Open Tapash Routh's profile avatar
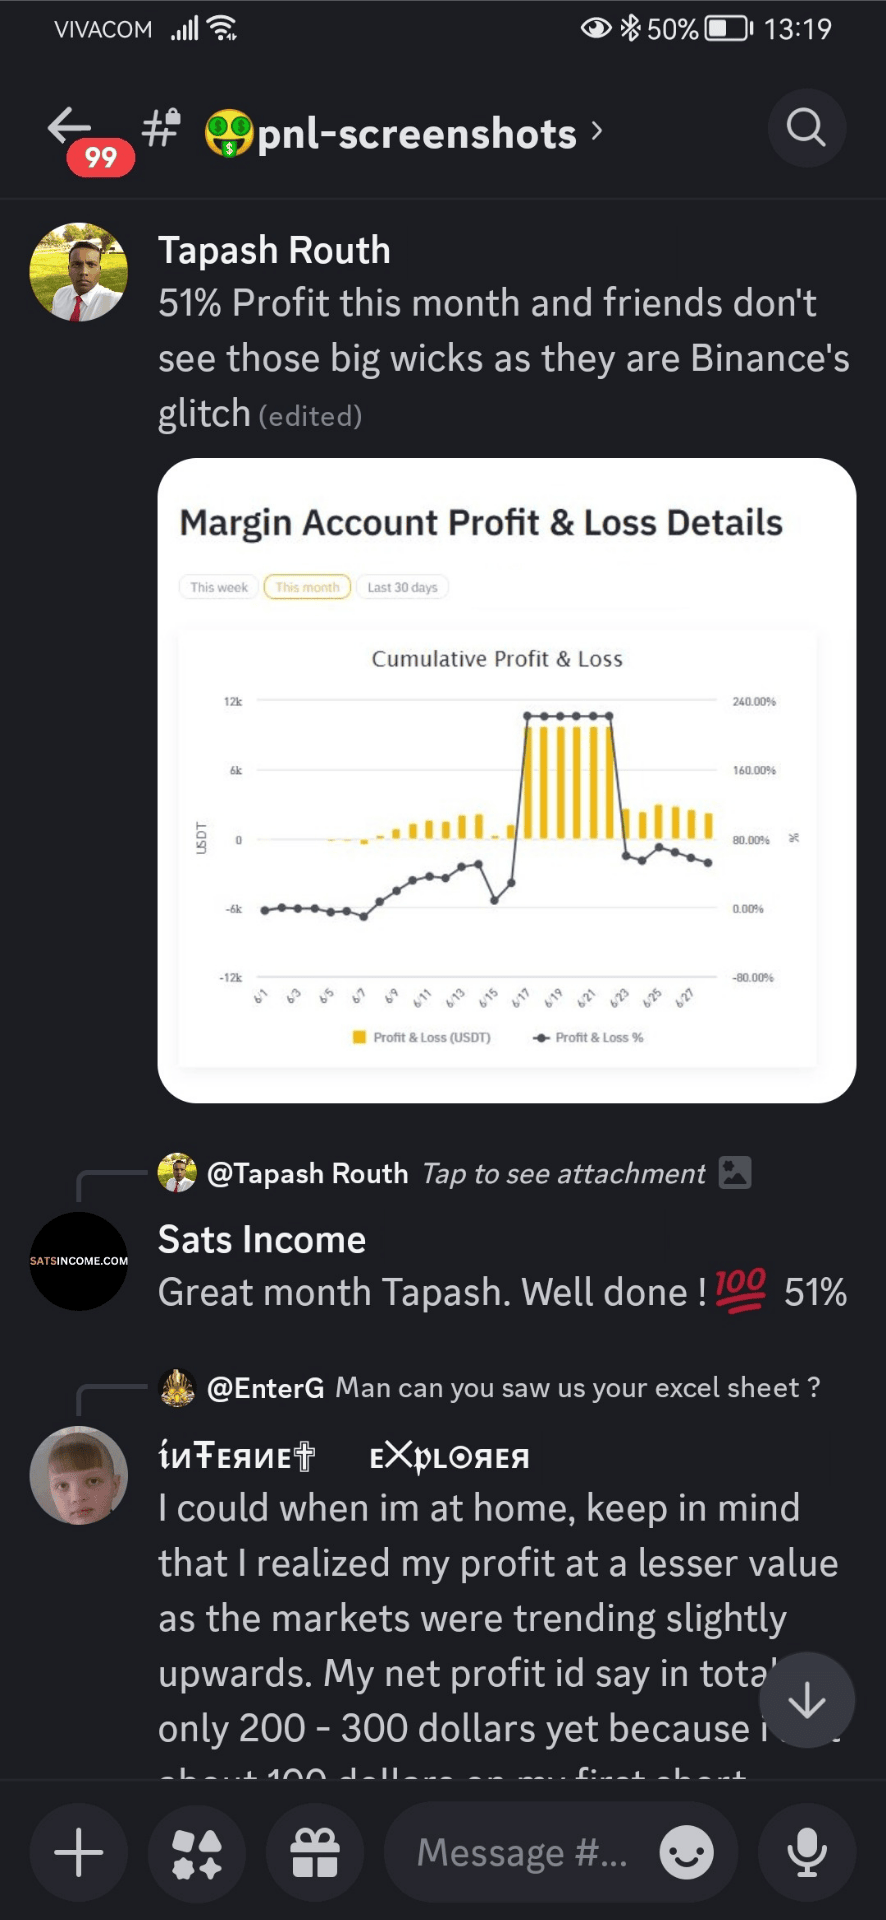This screenshot has width=886, height=1920. [79, 272]
